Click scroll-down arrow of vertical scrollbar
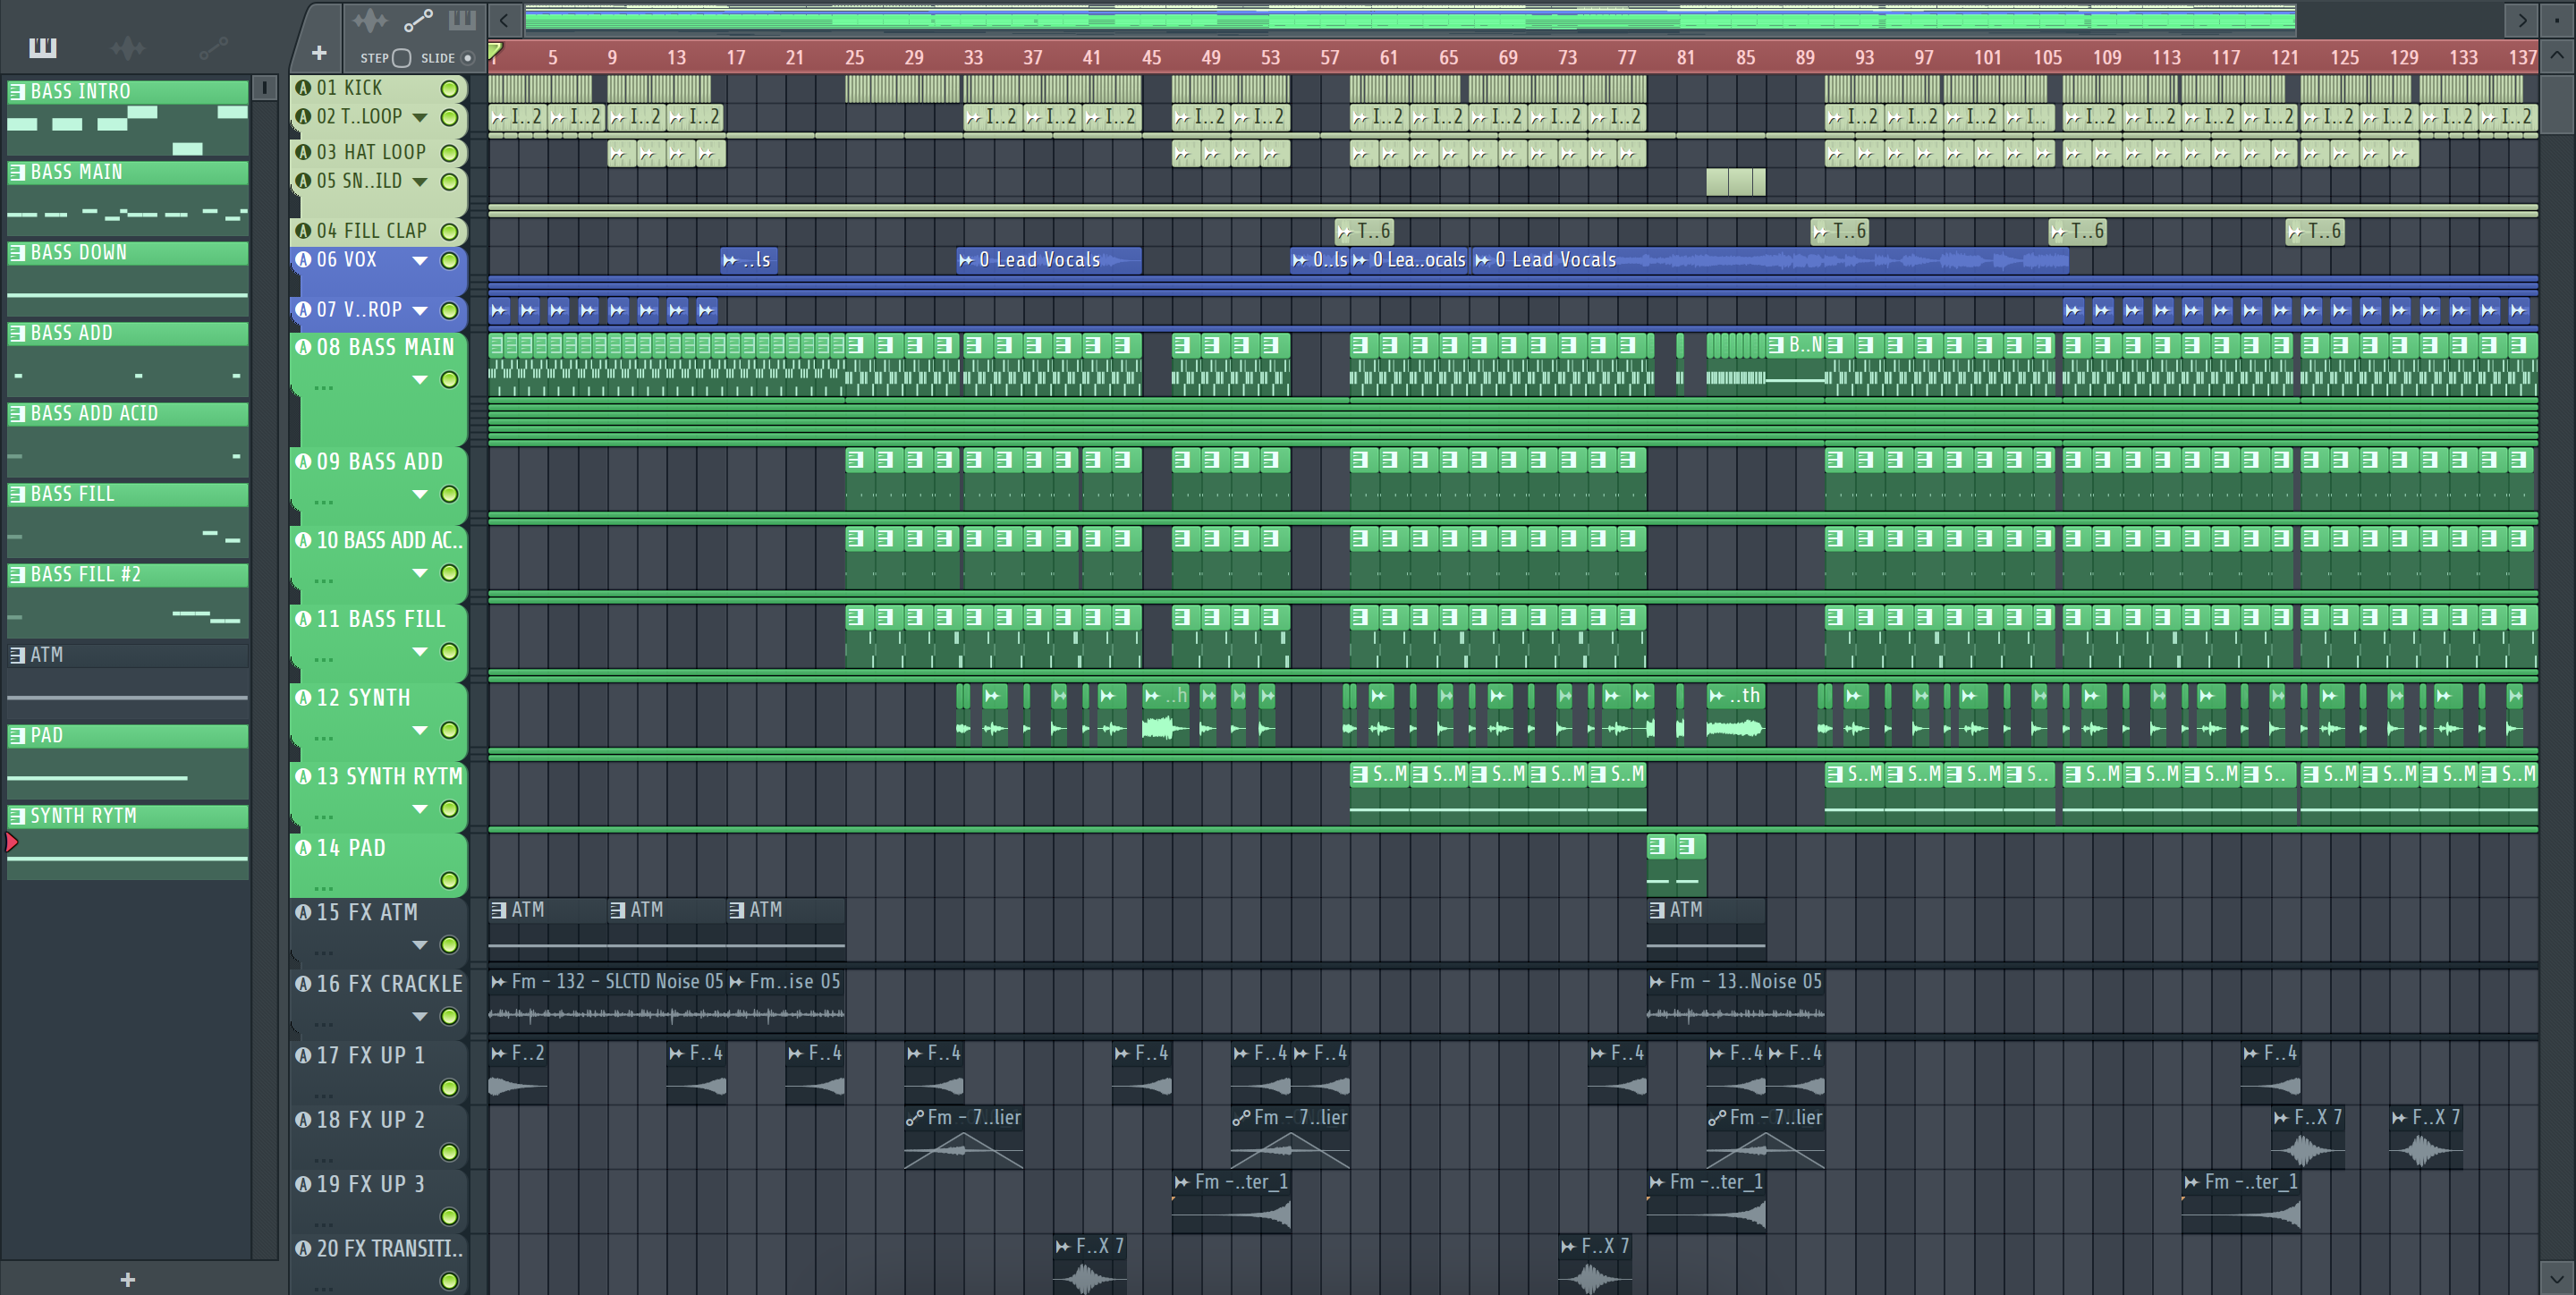Image resolution: width=2576 pixels, height=1295 pixels. [2556, 1278]
